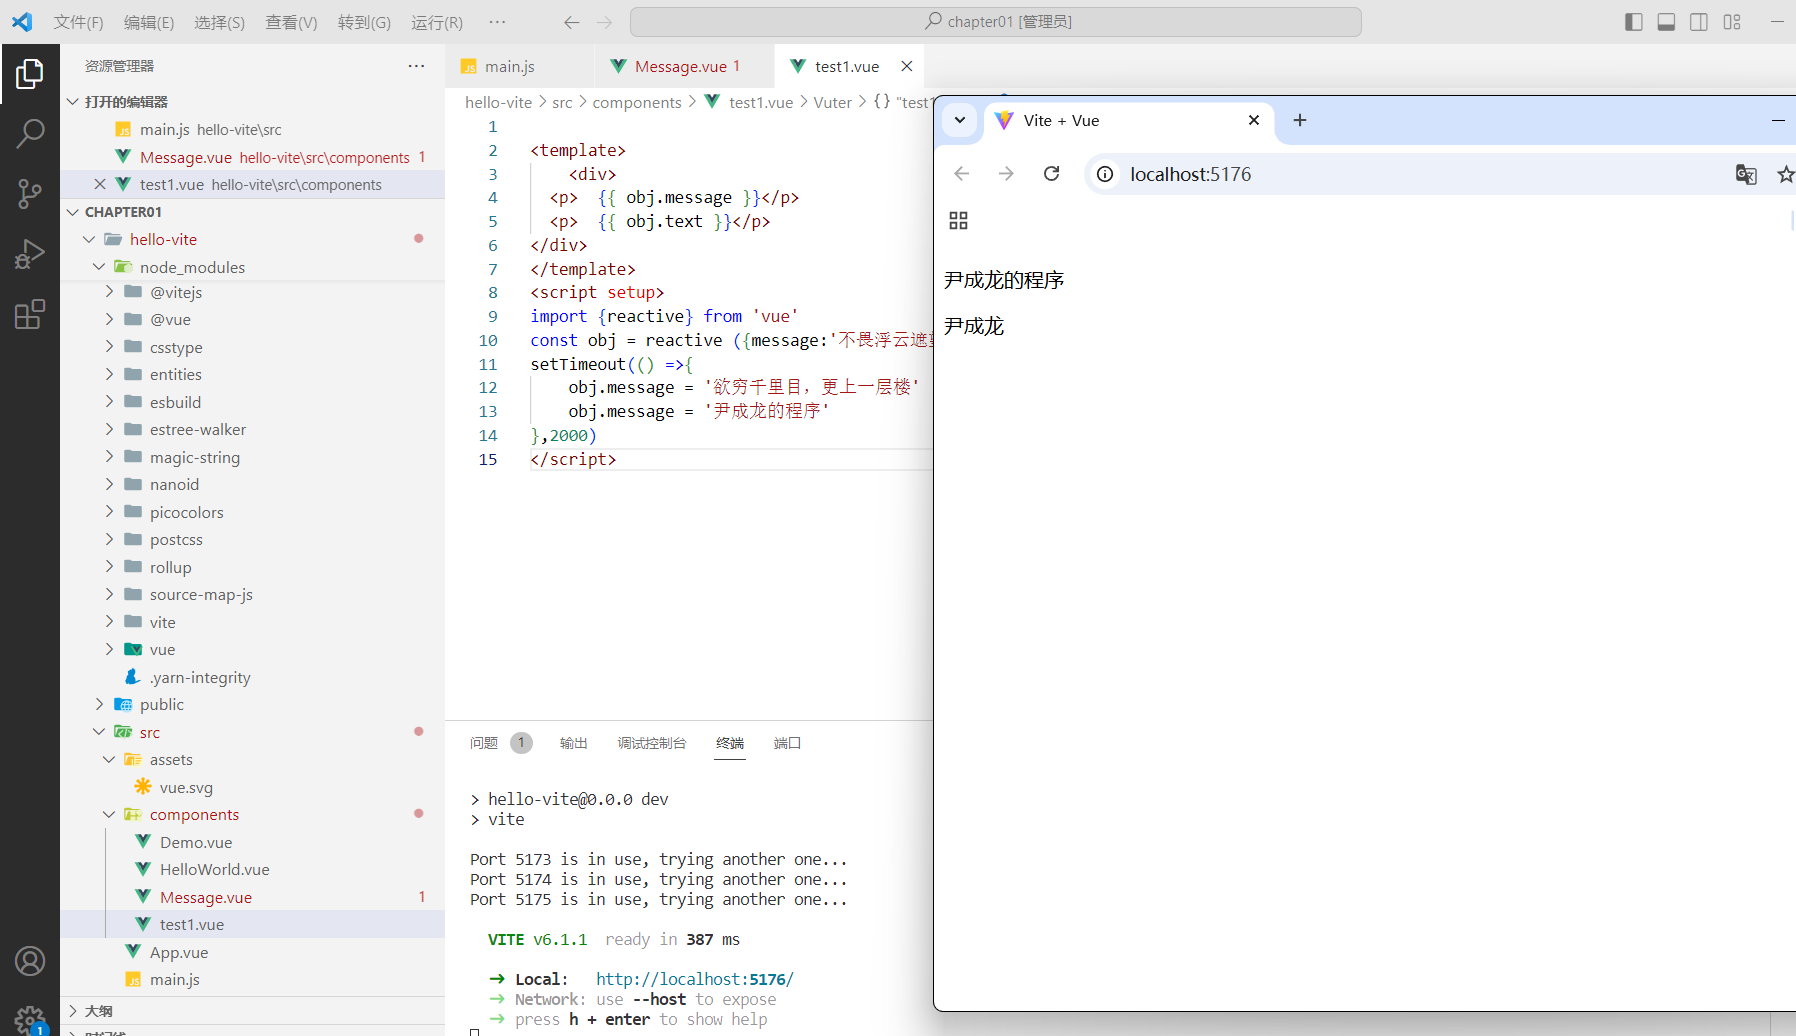Expand the public folder
Viewport: 1796px width, 1036px height.
point(99,704)
